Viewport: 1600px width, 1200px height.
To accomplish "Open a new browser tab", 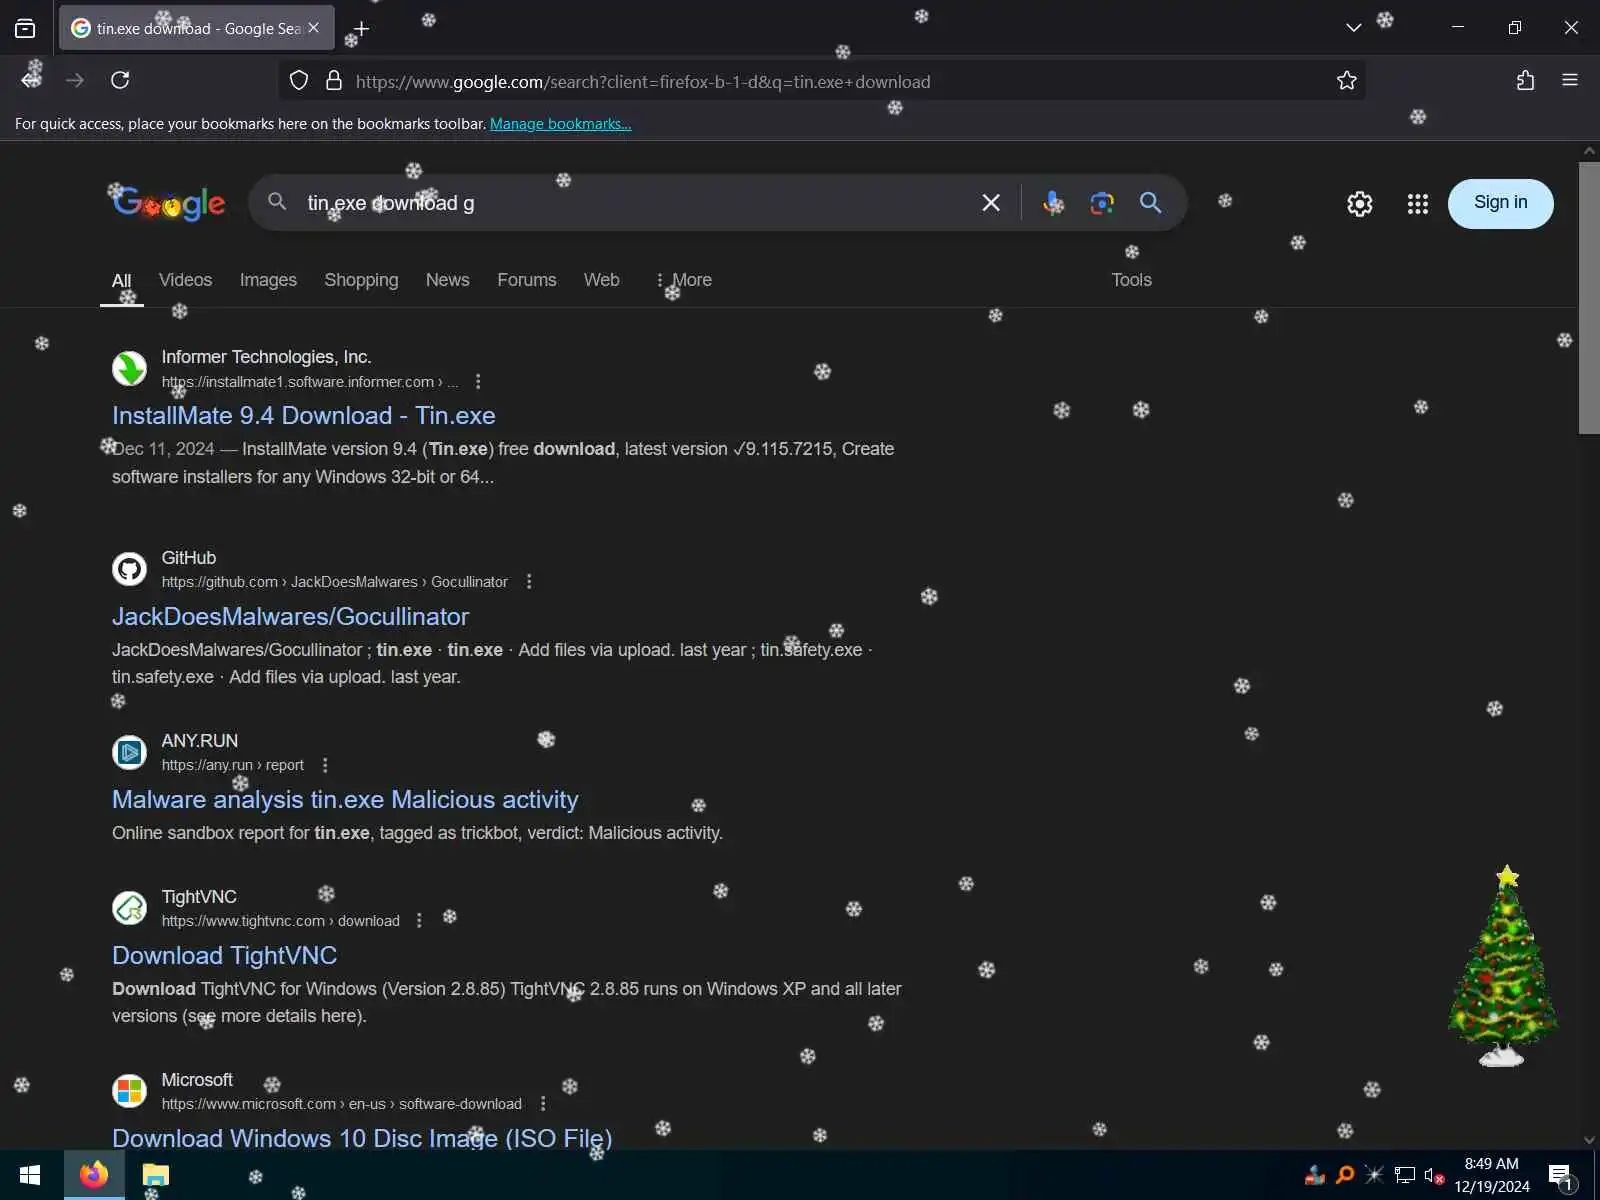I will (x=361, y=29).
